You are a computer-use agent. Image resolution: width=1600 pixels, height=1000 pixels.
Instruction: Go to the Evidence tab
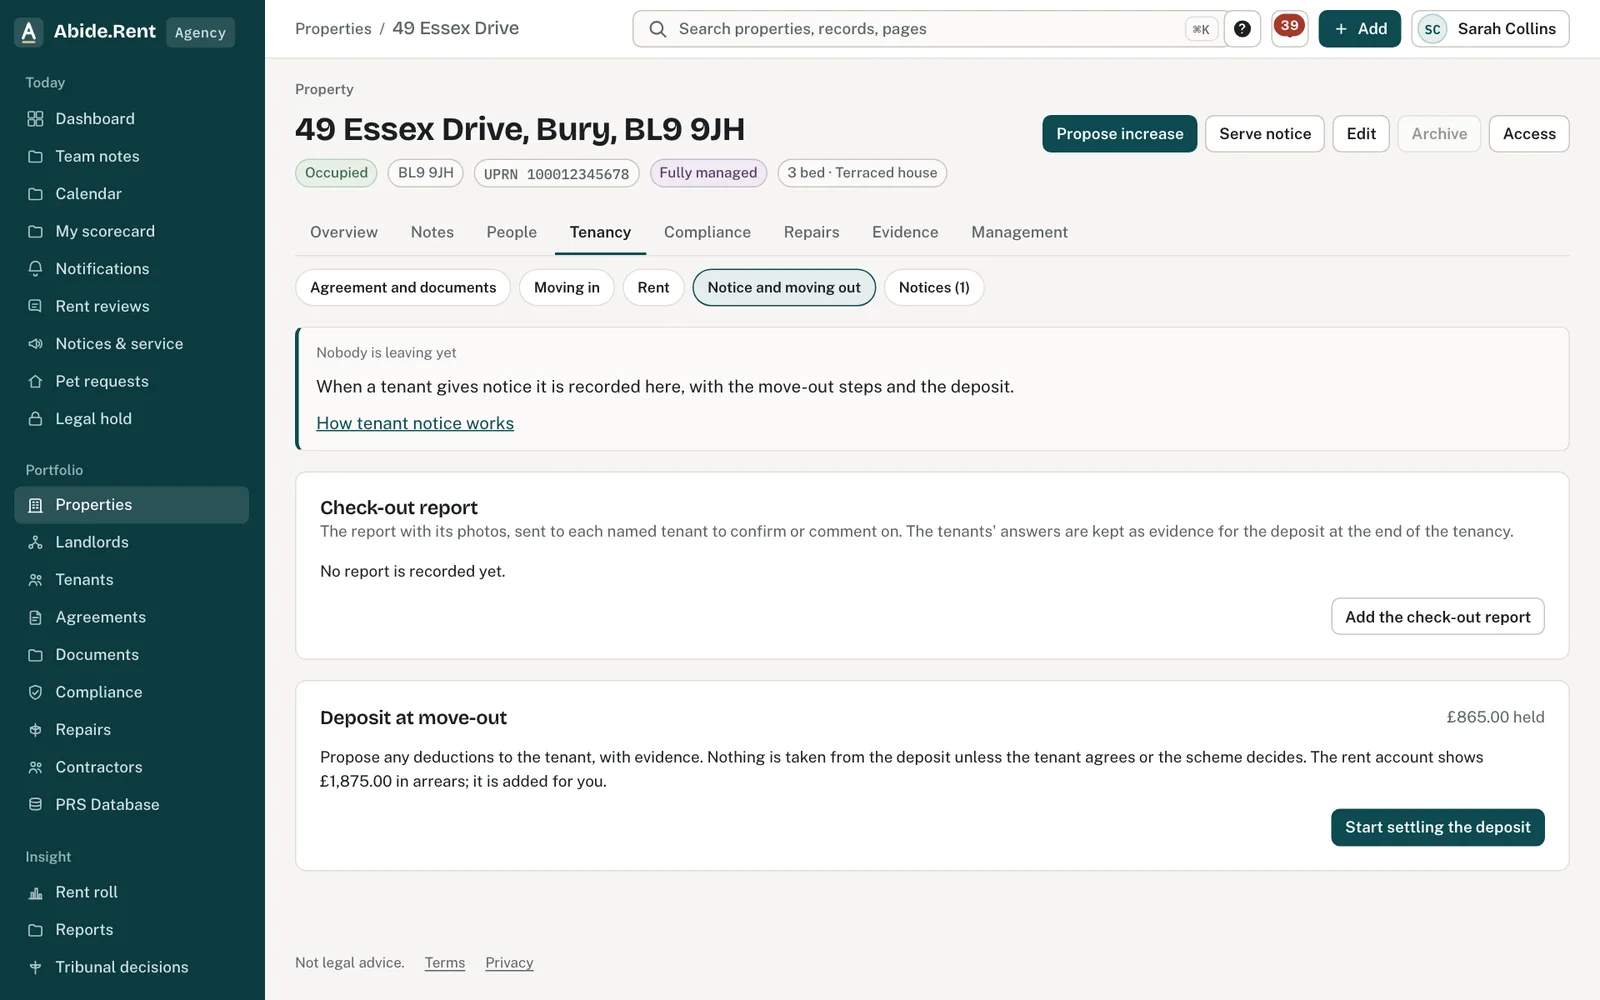coord(905,232)
